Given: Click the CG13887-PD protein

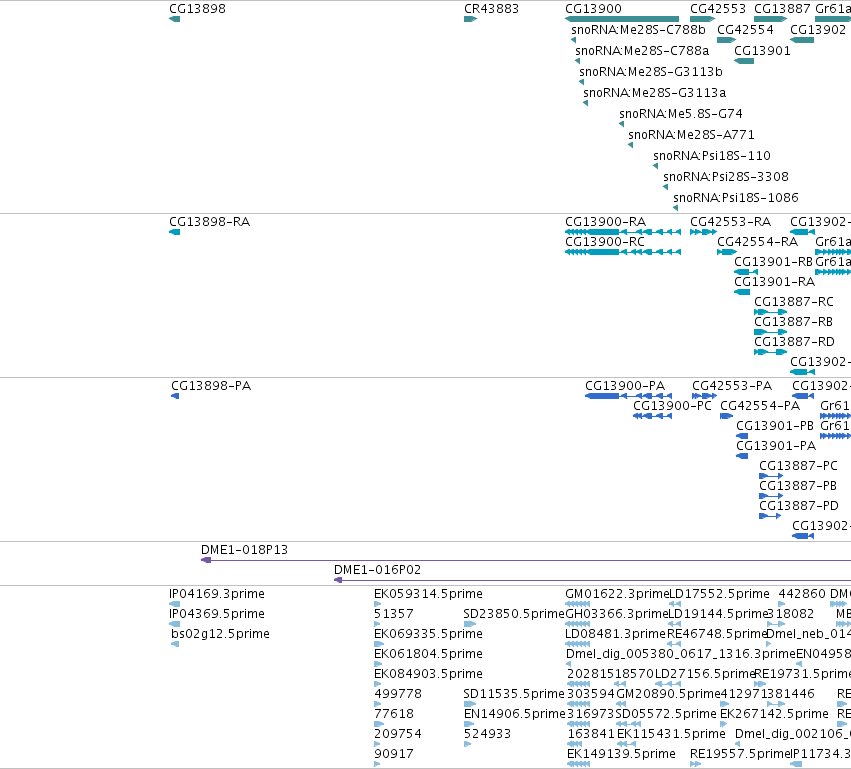Looking at the screenshot, I should [x=770, y=517].
